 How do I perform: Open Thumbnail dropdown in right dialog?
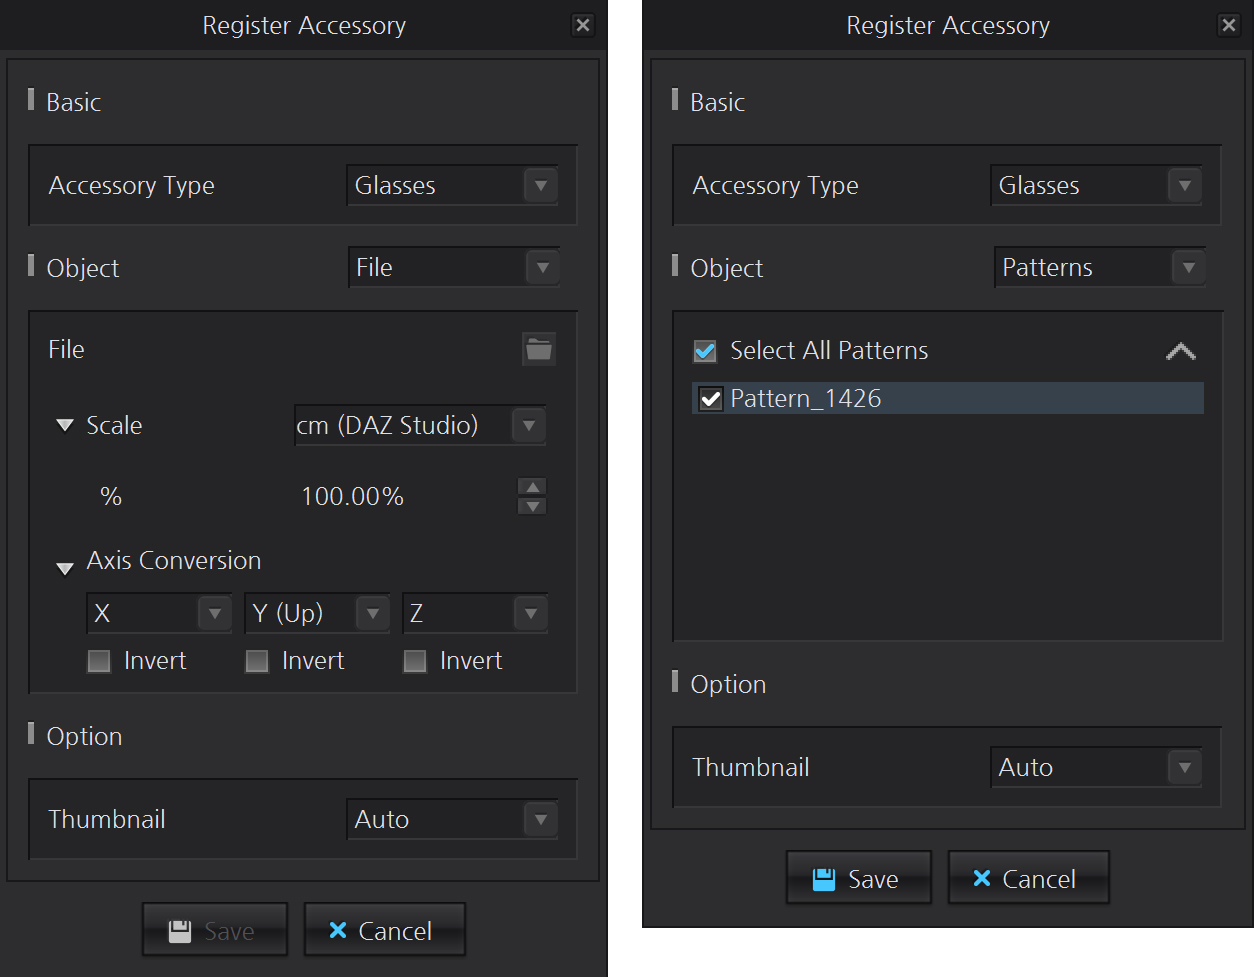(x=1097, y=767)
